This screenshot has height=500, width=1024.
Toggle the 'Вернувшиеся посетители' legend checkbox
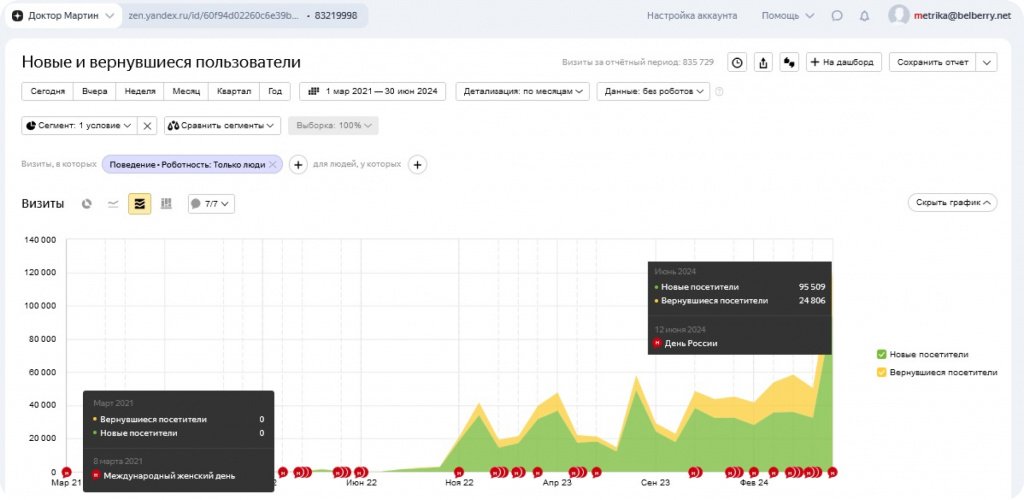pos(881,372)
